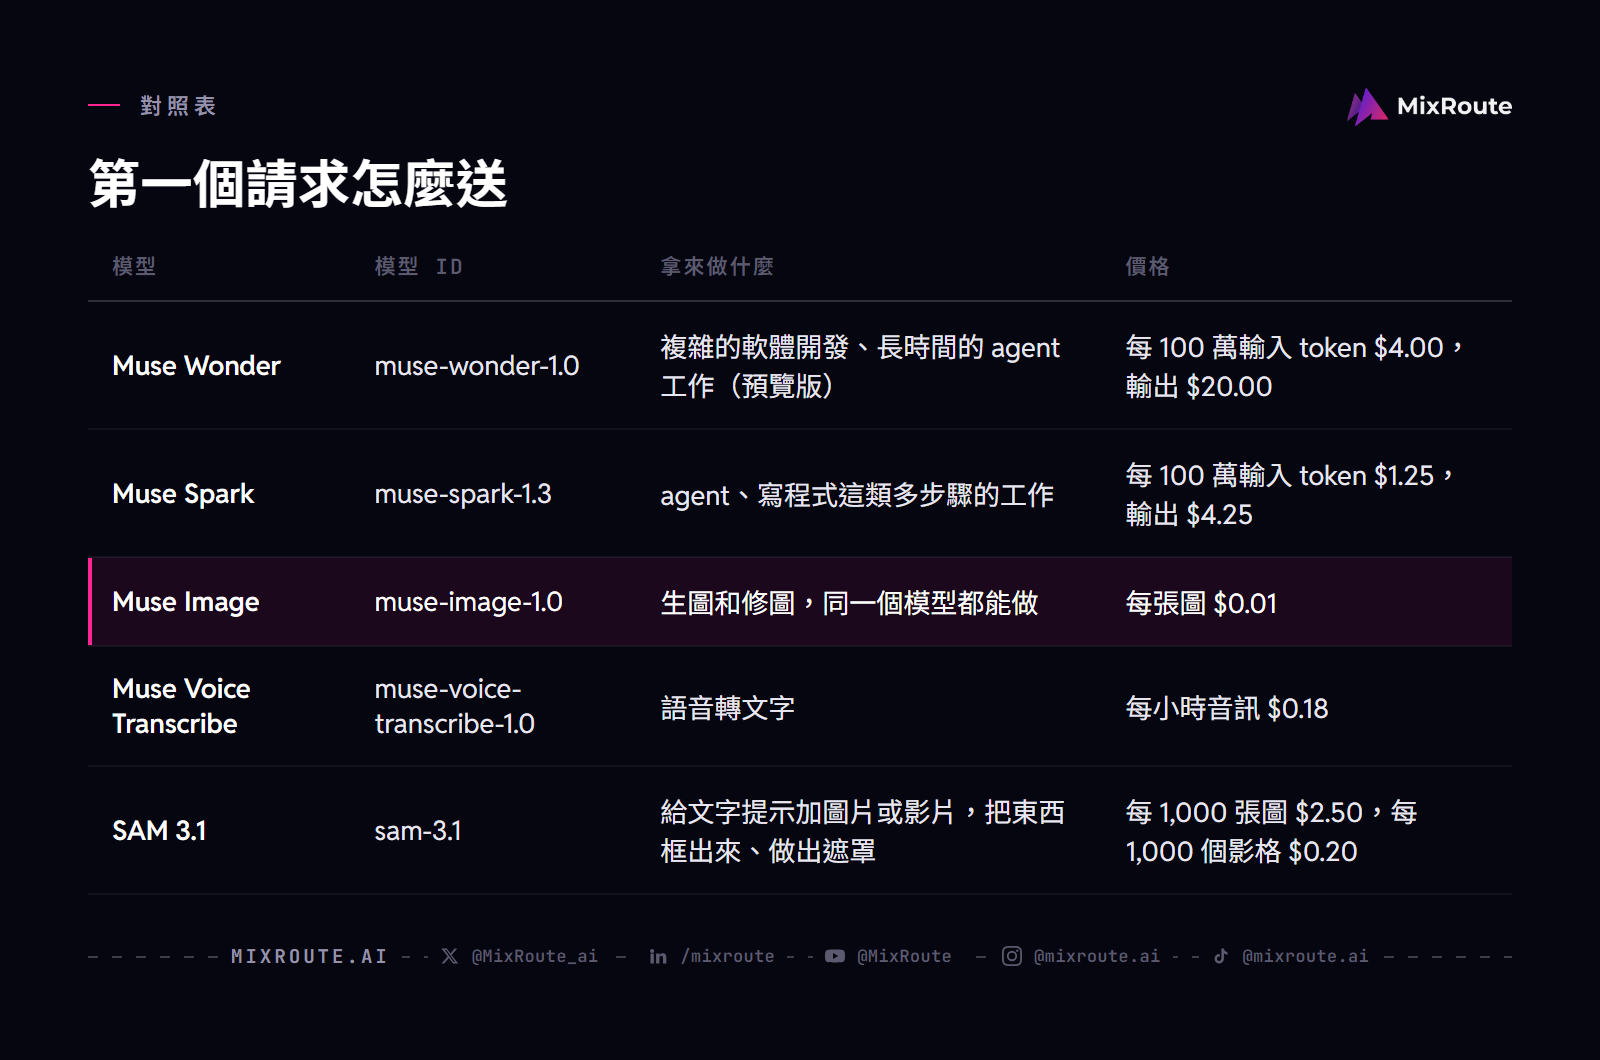This screenshot has height=1060, width=1600.
Task: Click the LinkedIn icon in footer
Action: (658, 956)
